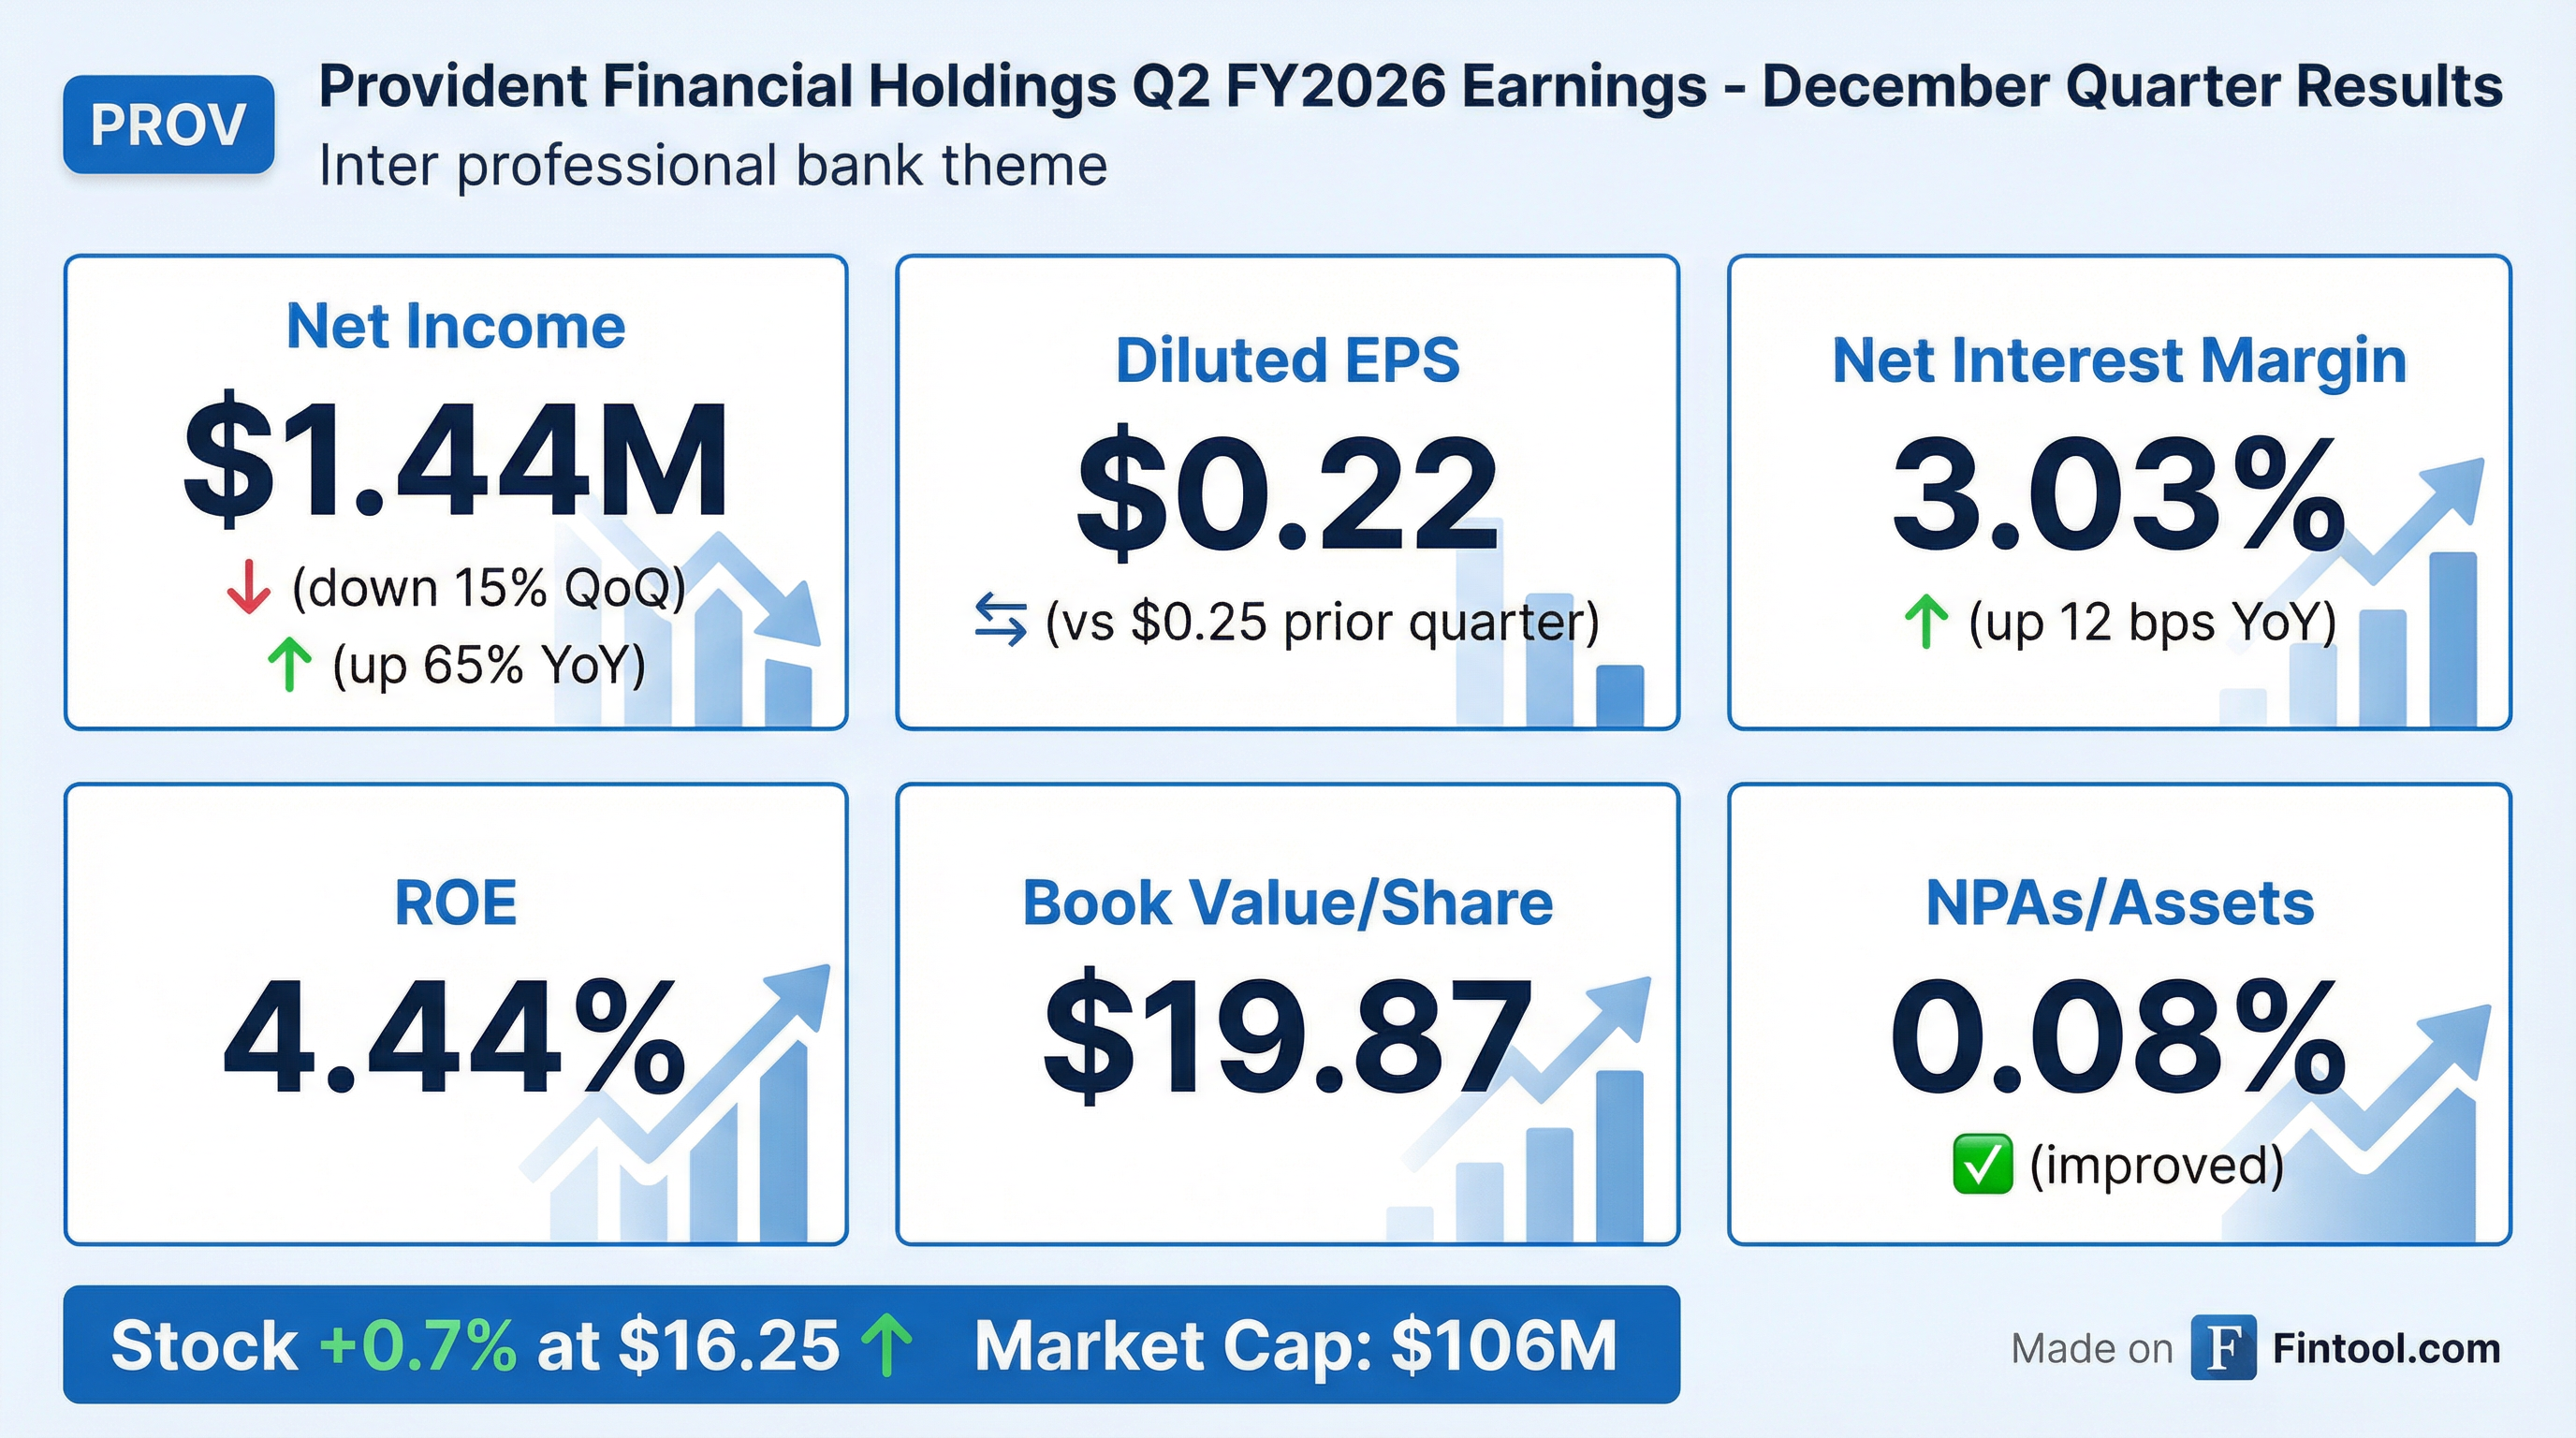
Task: Click the green up arrow beside 12 bps
Action: 1925,621
